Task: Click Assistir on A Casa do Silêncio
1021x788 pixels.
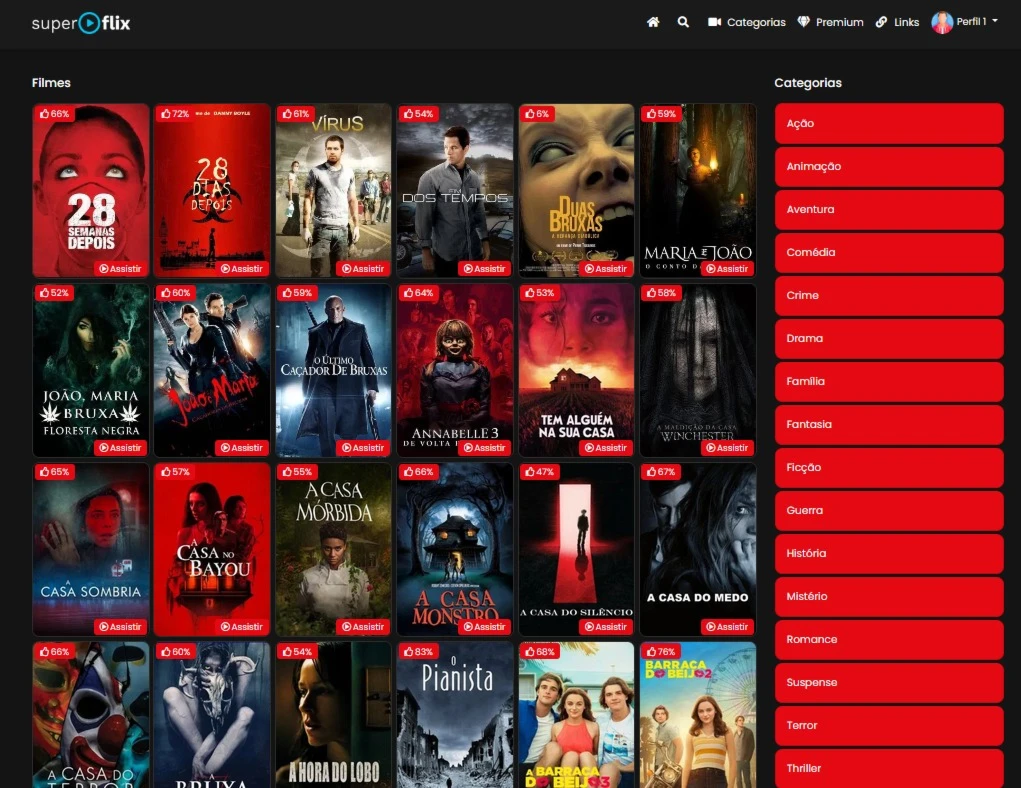Action: tap(606, 626)
